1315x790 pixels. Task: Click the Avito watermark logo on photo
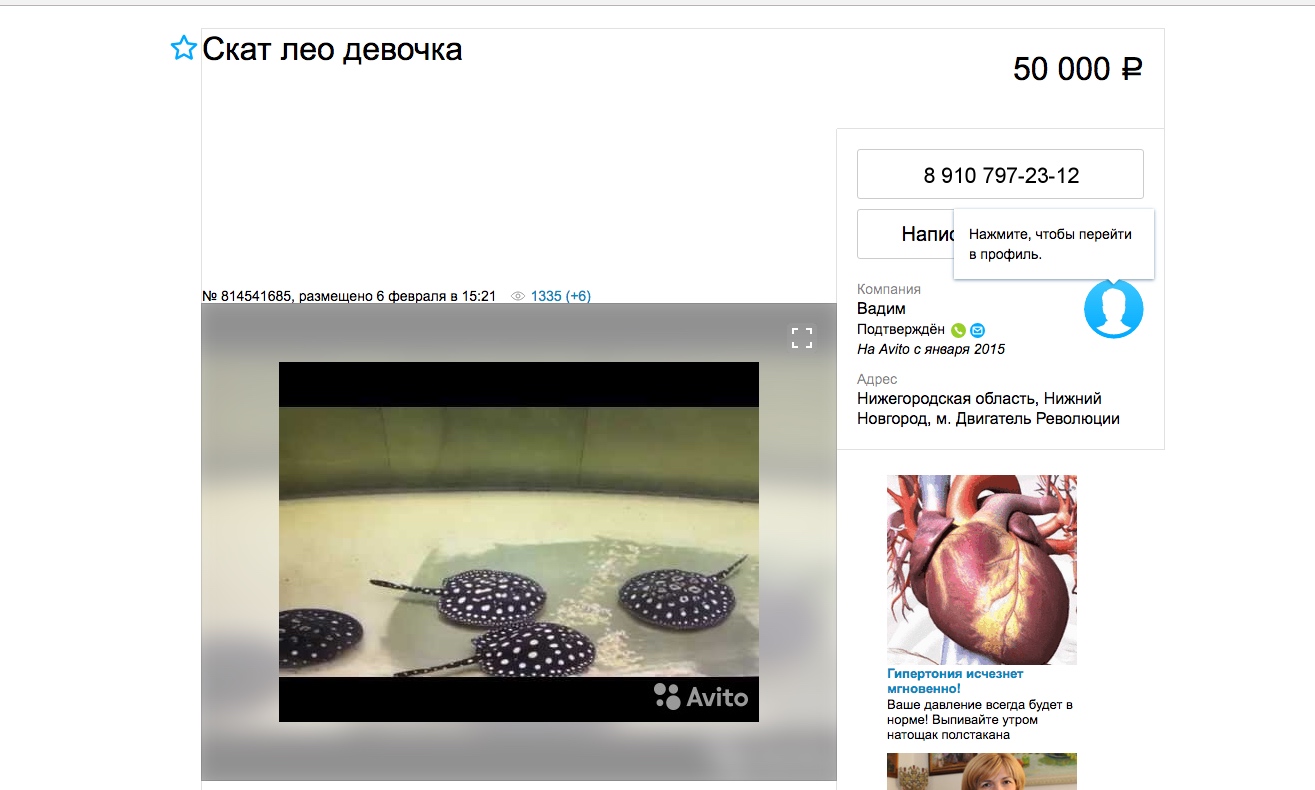[x=701, y=696]
